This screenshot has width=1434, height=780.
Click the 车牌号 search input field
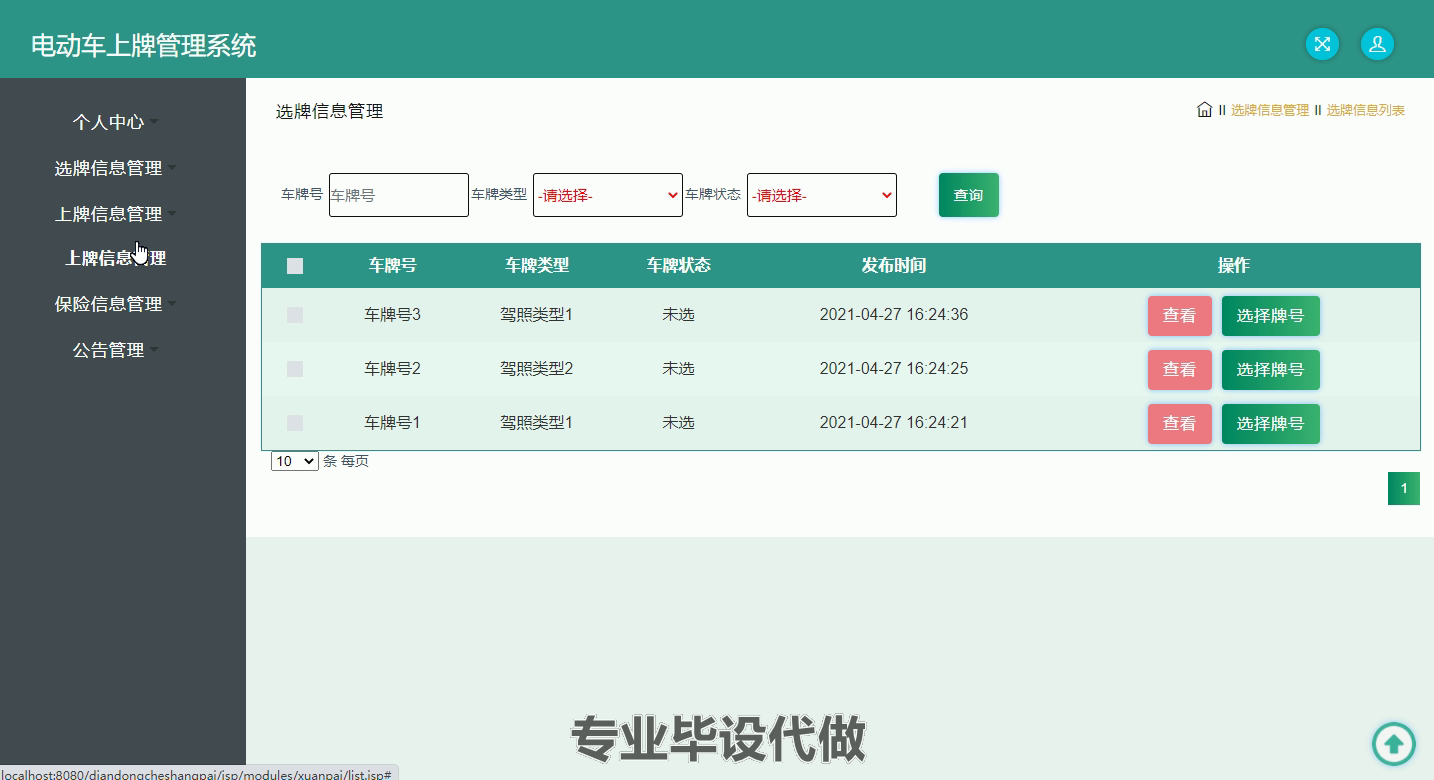[399, 195]
